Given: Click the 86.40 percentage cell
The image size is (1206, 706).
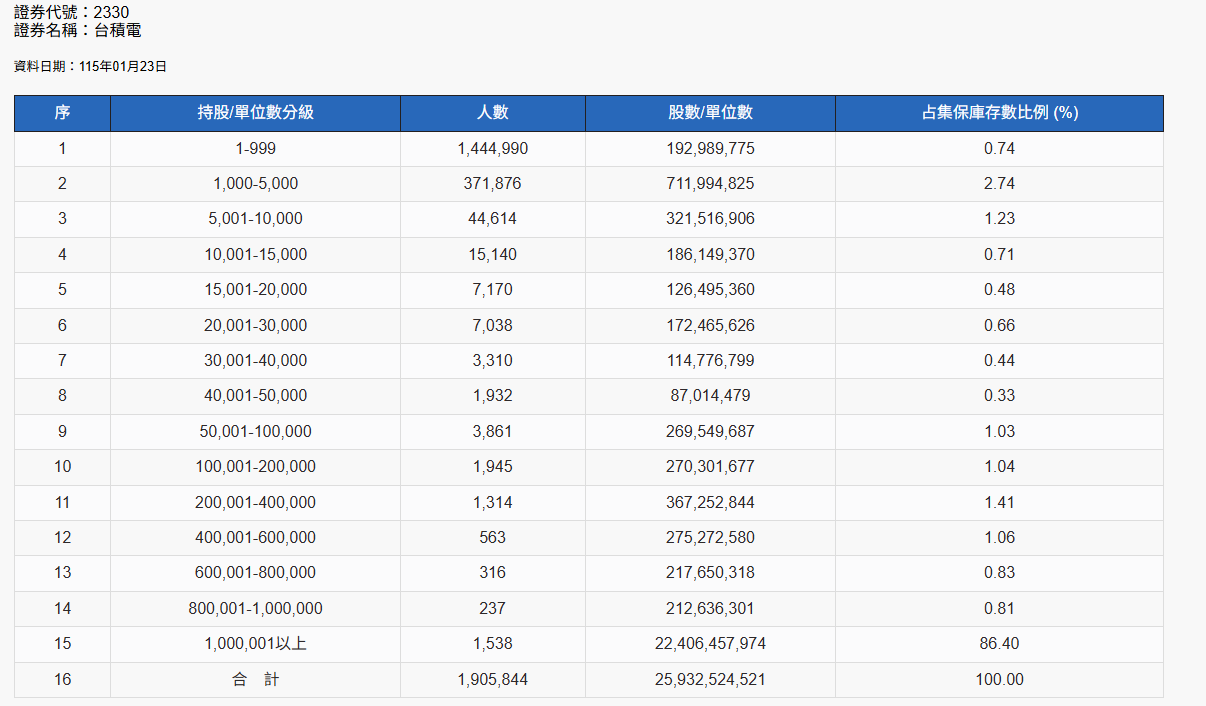Looking at the screenshot, I should pos(999,644).
